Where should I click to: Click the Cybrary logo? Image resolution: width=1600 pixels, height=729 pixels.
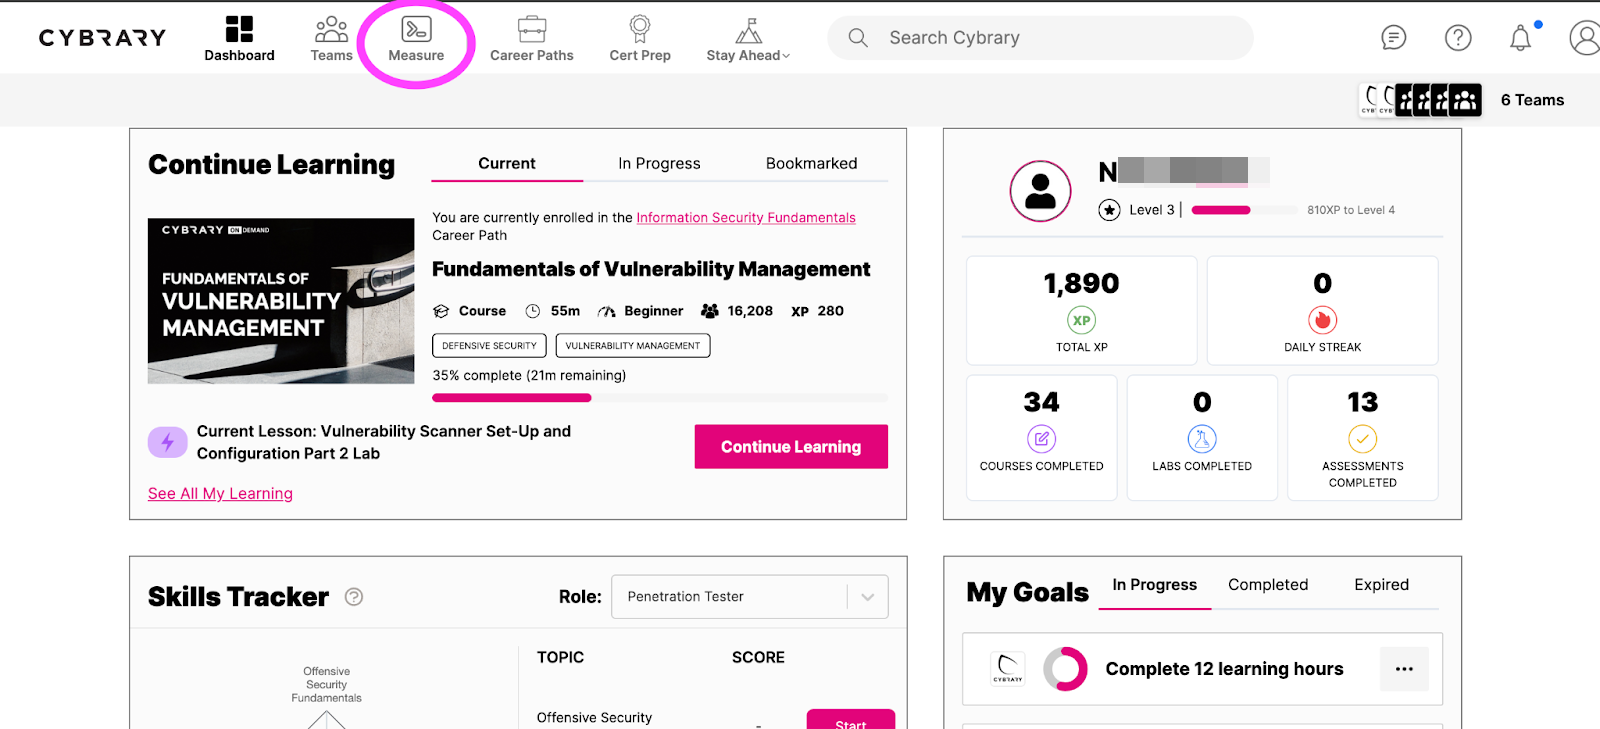[102, 38]
